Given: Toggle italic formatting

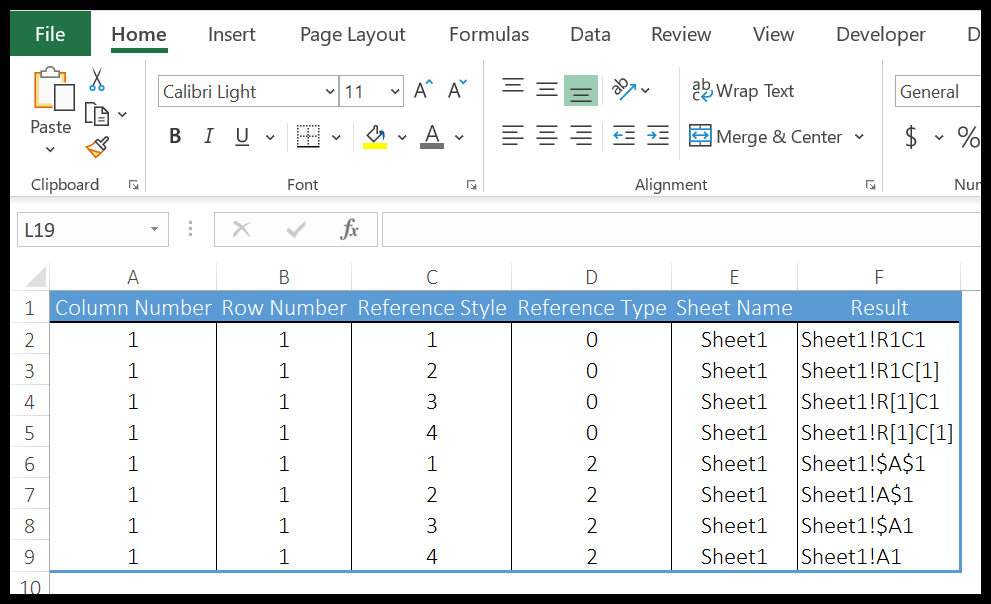Looking at the screenshot, I should coord(208,136).
